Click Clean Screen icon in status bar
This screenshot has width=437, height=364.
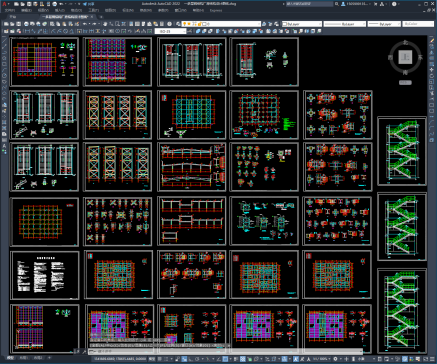click(426, 359)
